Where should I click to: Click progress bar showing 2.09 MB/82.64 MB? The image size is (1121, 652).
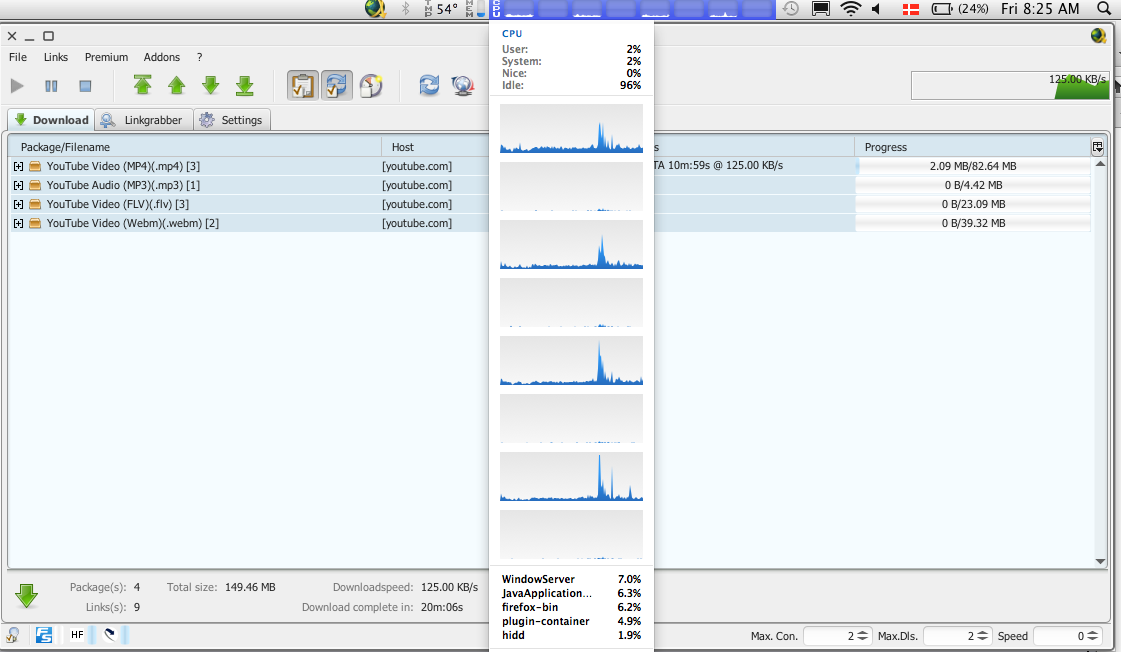point(973,166)
